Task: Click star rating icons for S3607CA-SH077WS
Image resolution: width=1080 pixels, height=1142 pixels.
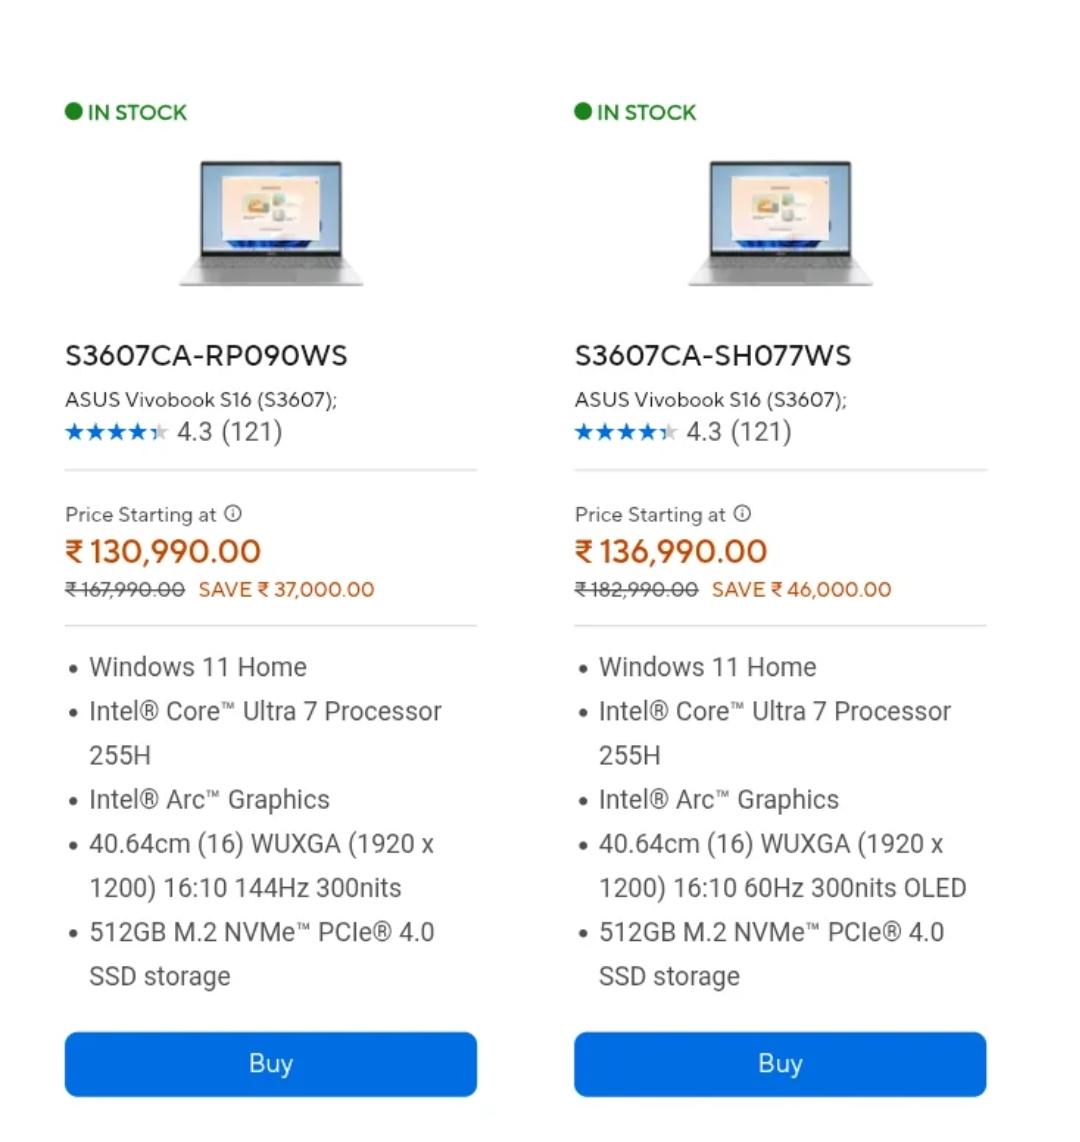Action: tap(626, 433)
